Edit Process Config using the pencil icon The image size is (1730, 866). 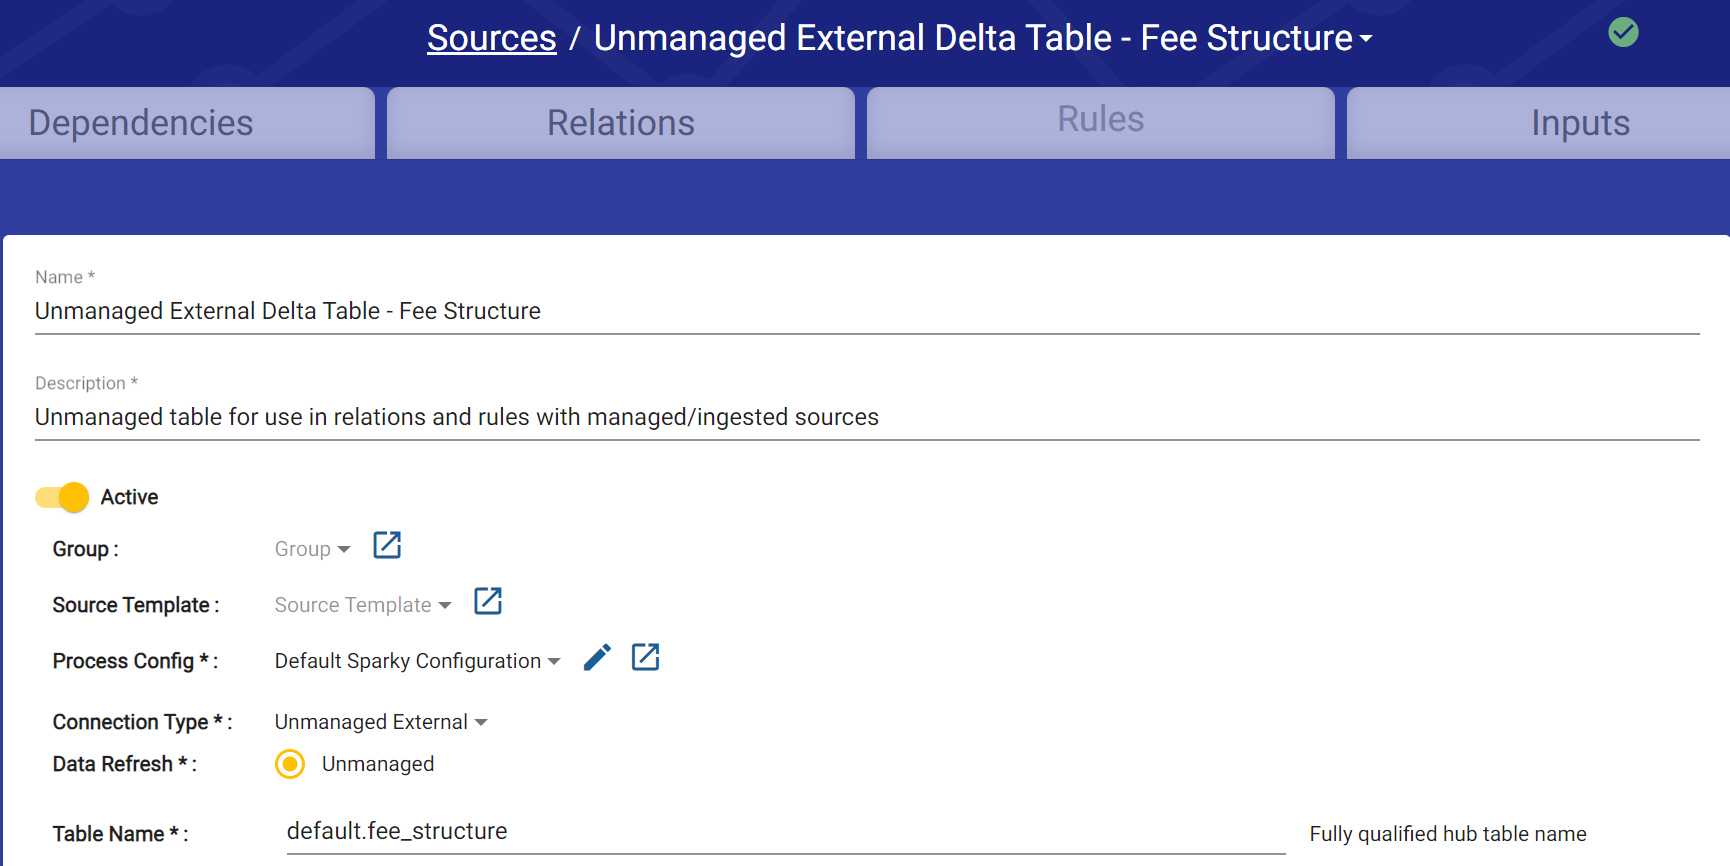pos(597,657)
